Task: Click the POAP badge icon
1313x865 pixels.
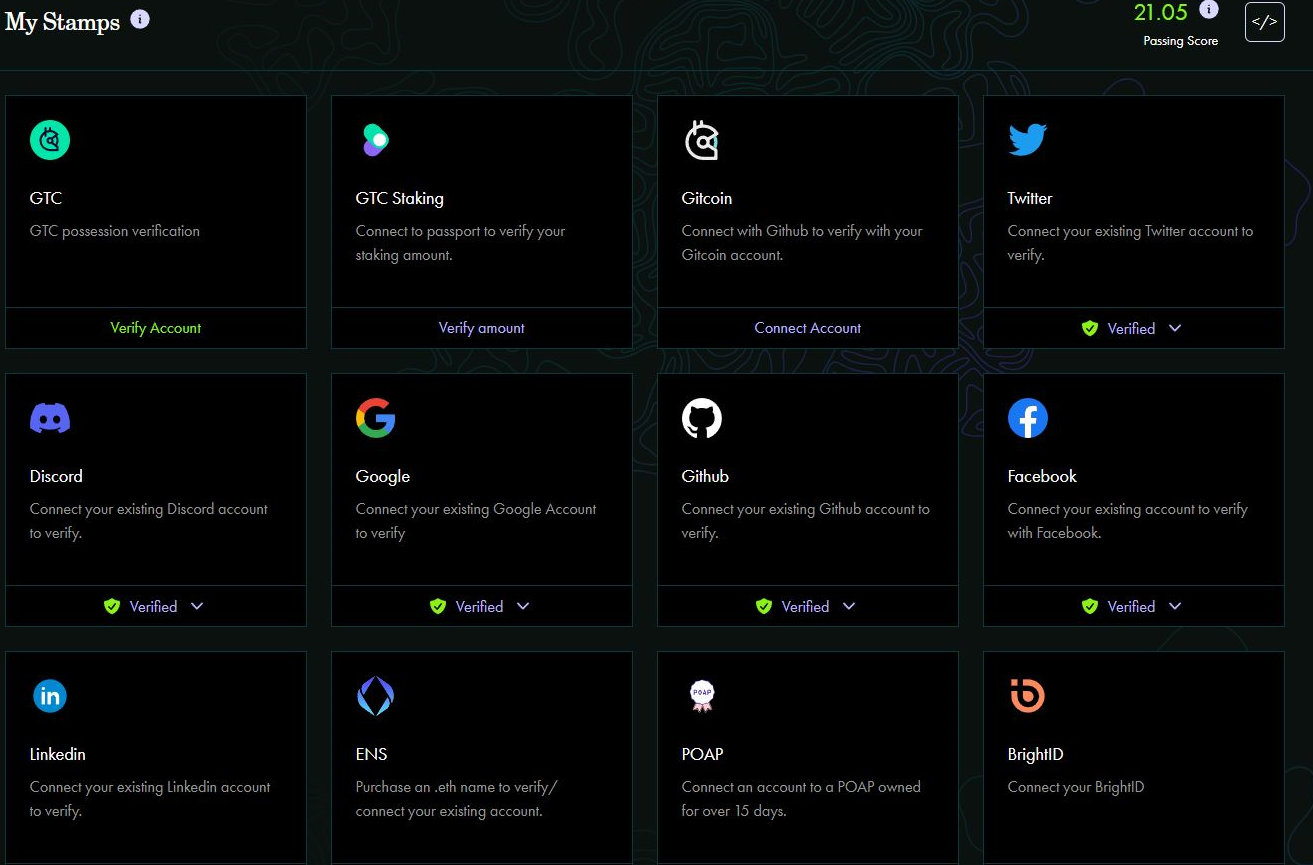Action: tap(702, 696)
